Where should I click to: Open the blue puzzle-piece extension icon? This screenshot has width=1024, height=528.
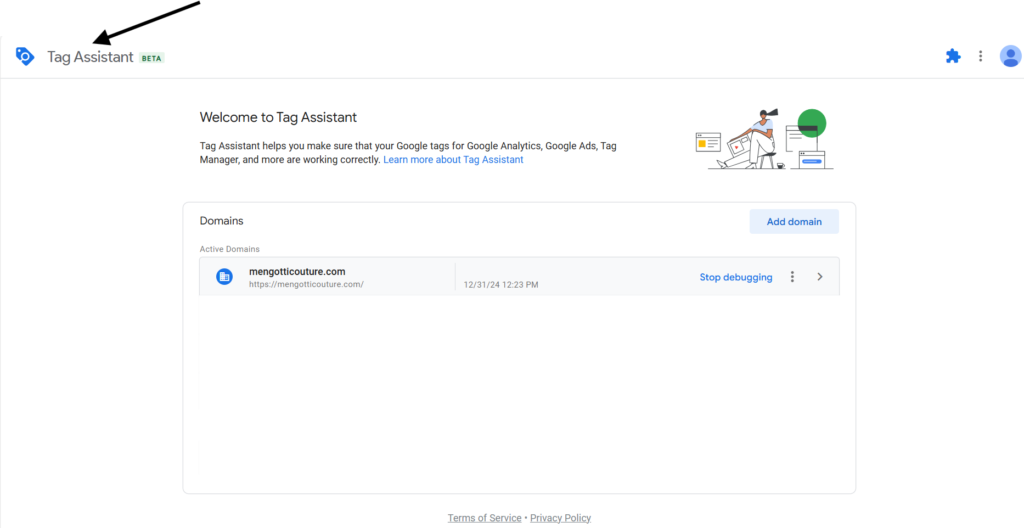click(953, 56)
